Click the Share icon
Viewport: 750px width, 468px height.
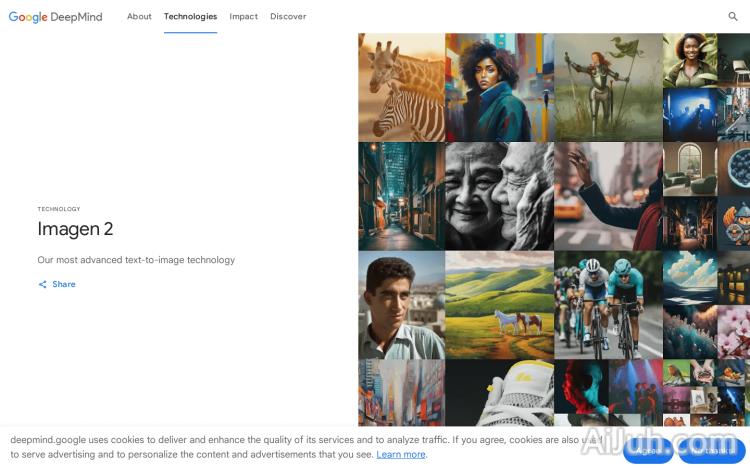[43, 284]
